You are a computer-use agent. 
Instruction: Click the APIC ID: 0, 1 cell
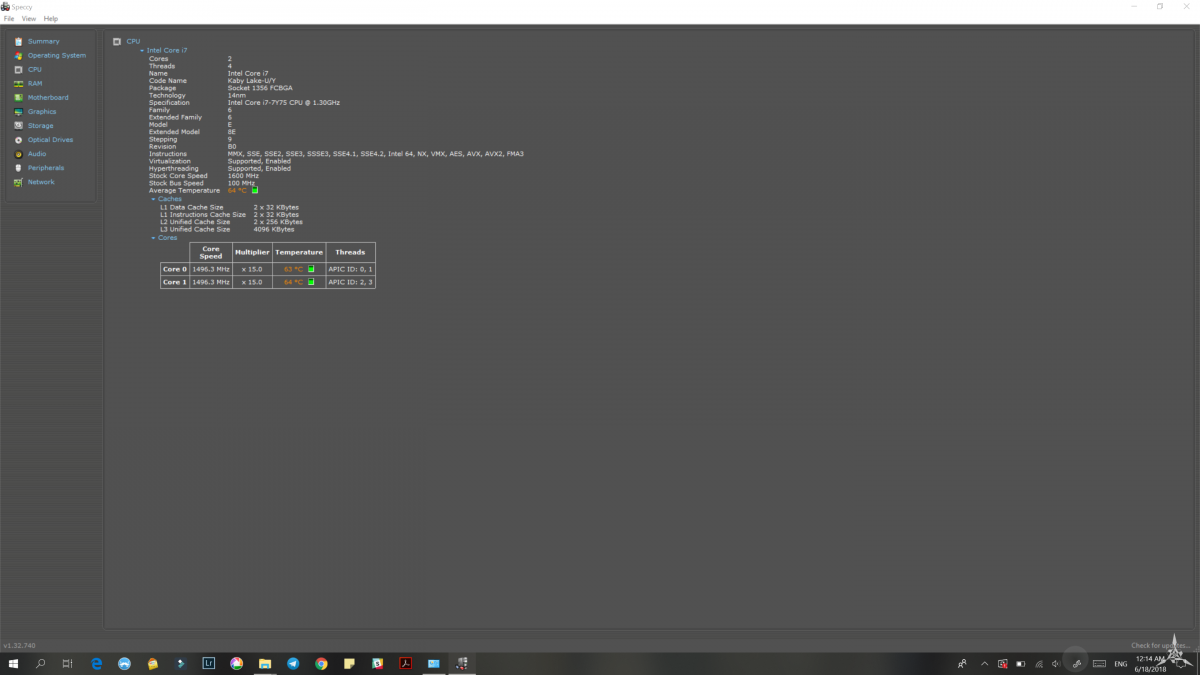(x=350, y=269)
